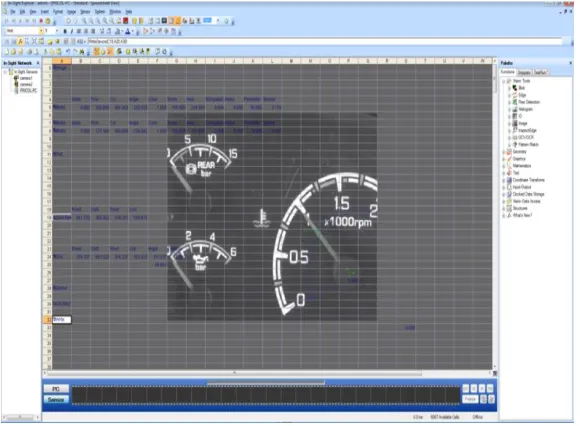This screenshot has width=580, height=426.
Task: Click the Undo arrow icon
Action: pos(68,51)
